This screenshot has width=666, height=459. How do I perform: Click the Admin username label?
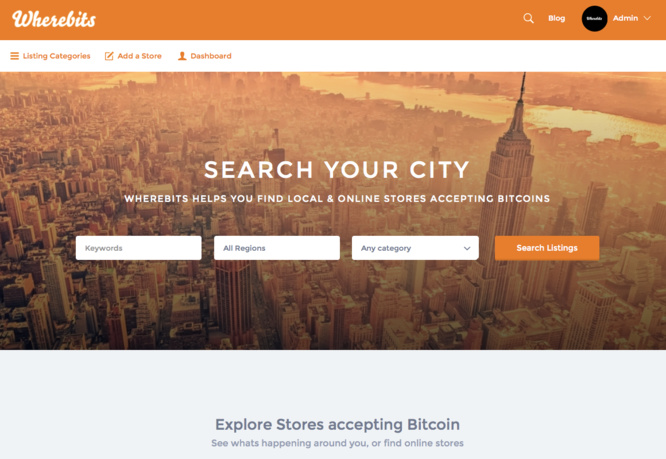[625, 18]
